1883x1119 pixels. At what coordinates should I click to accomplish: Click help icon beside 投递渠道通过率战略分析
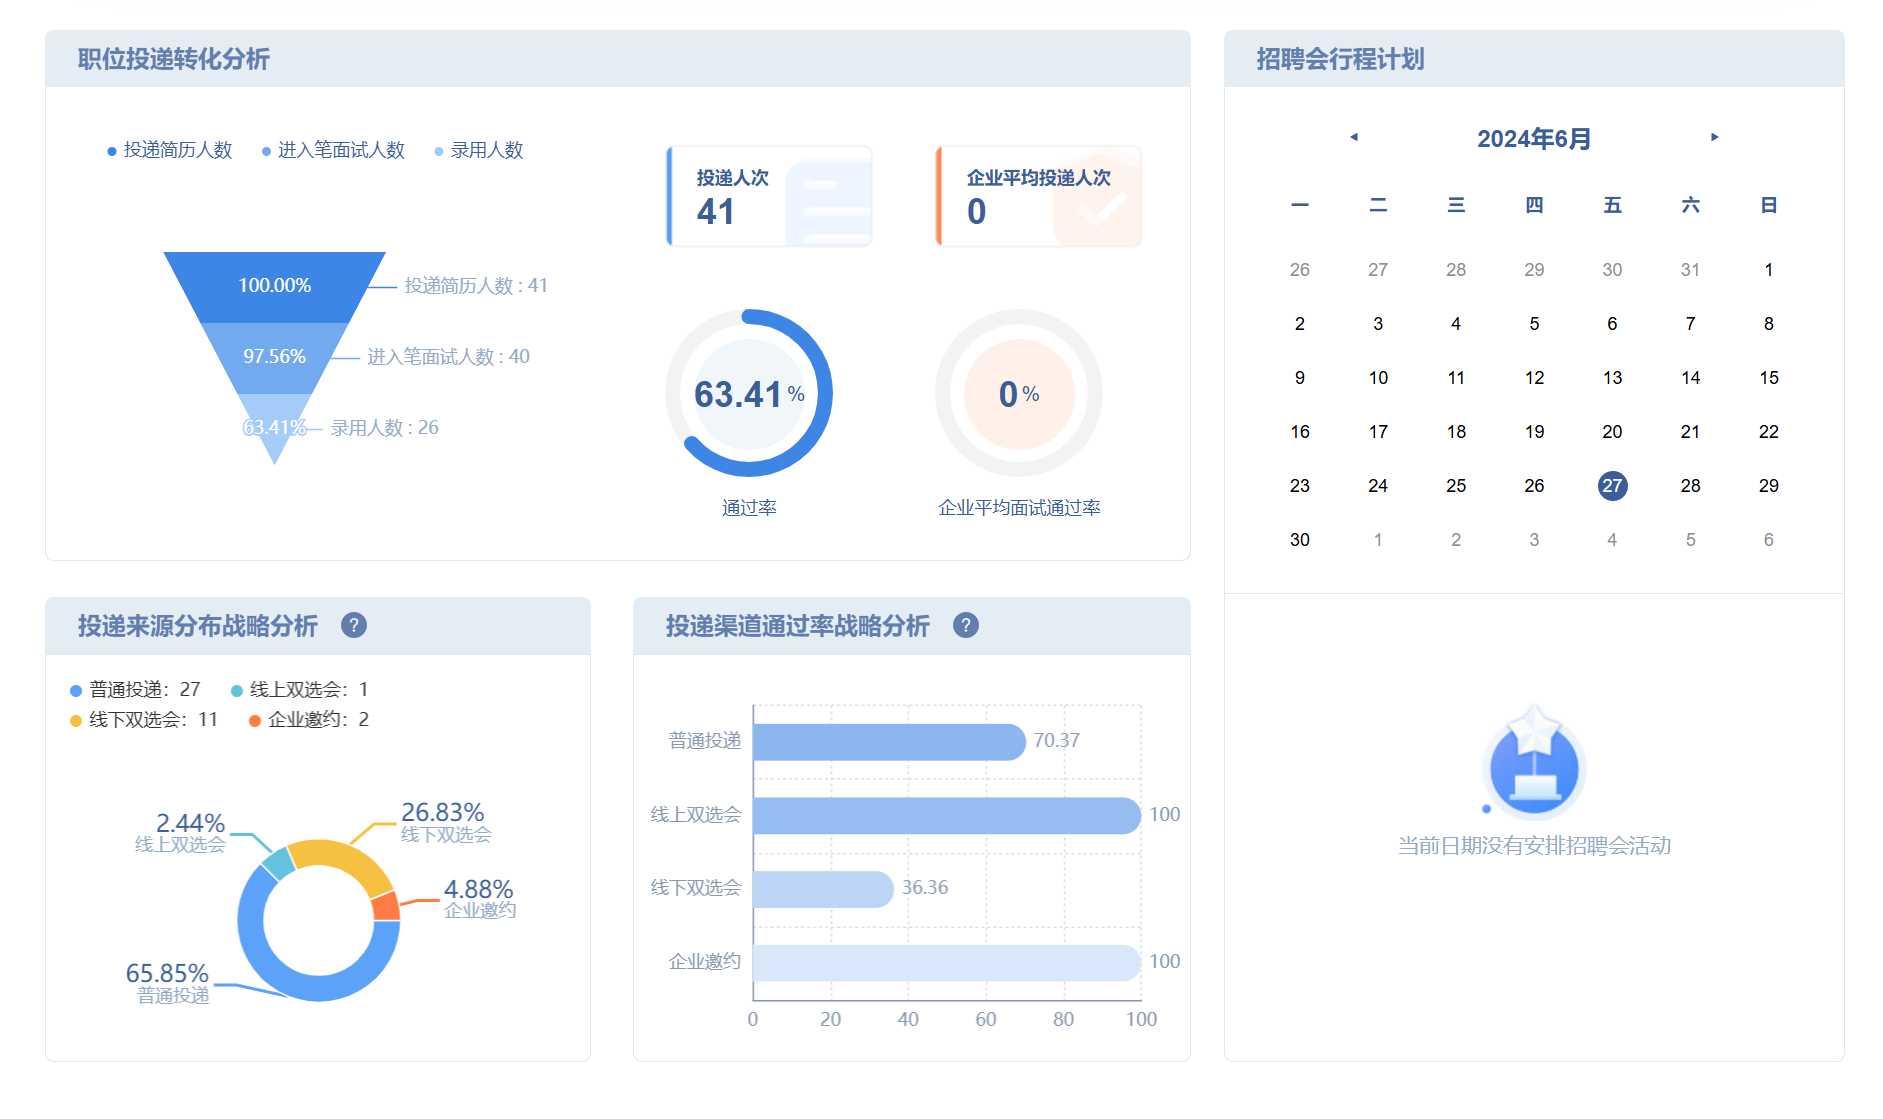pos(965,626)
